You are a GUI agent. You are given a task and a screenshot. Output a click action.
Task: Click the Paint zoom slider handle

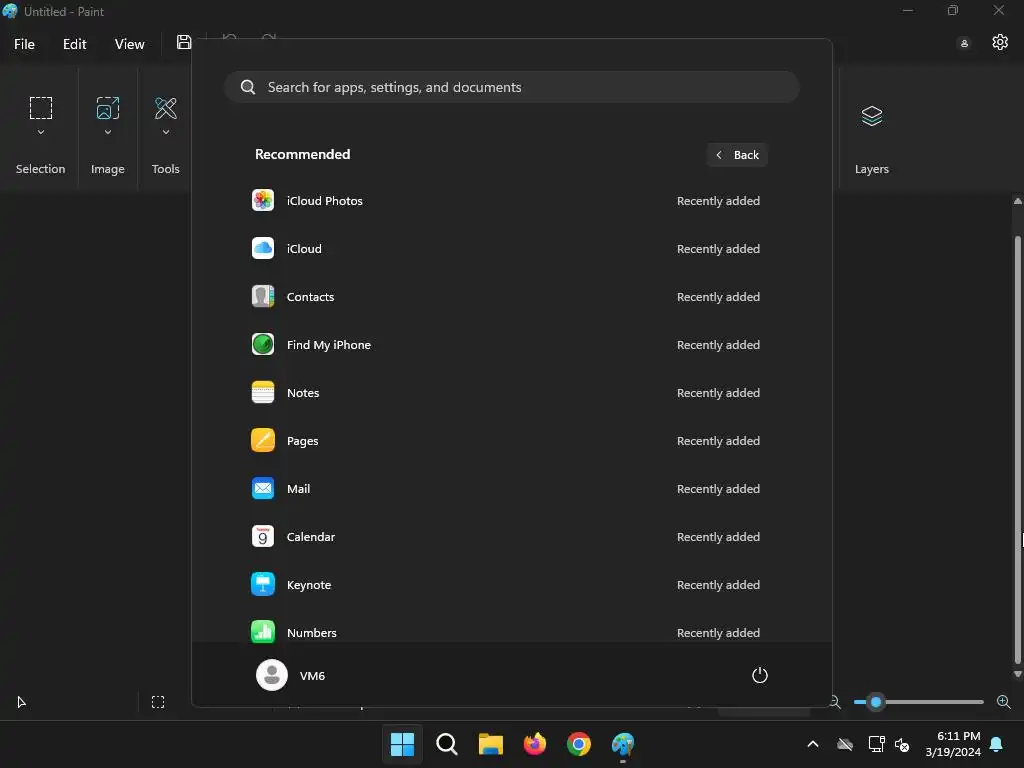tap(876, 702)
